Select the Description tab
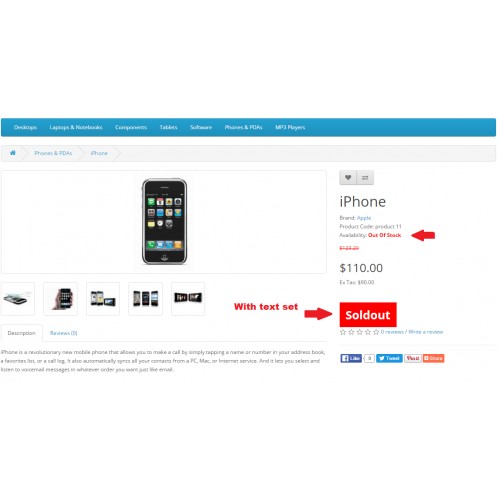This screenshot has width=500, height=500. click(21, 333)
